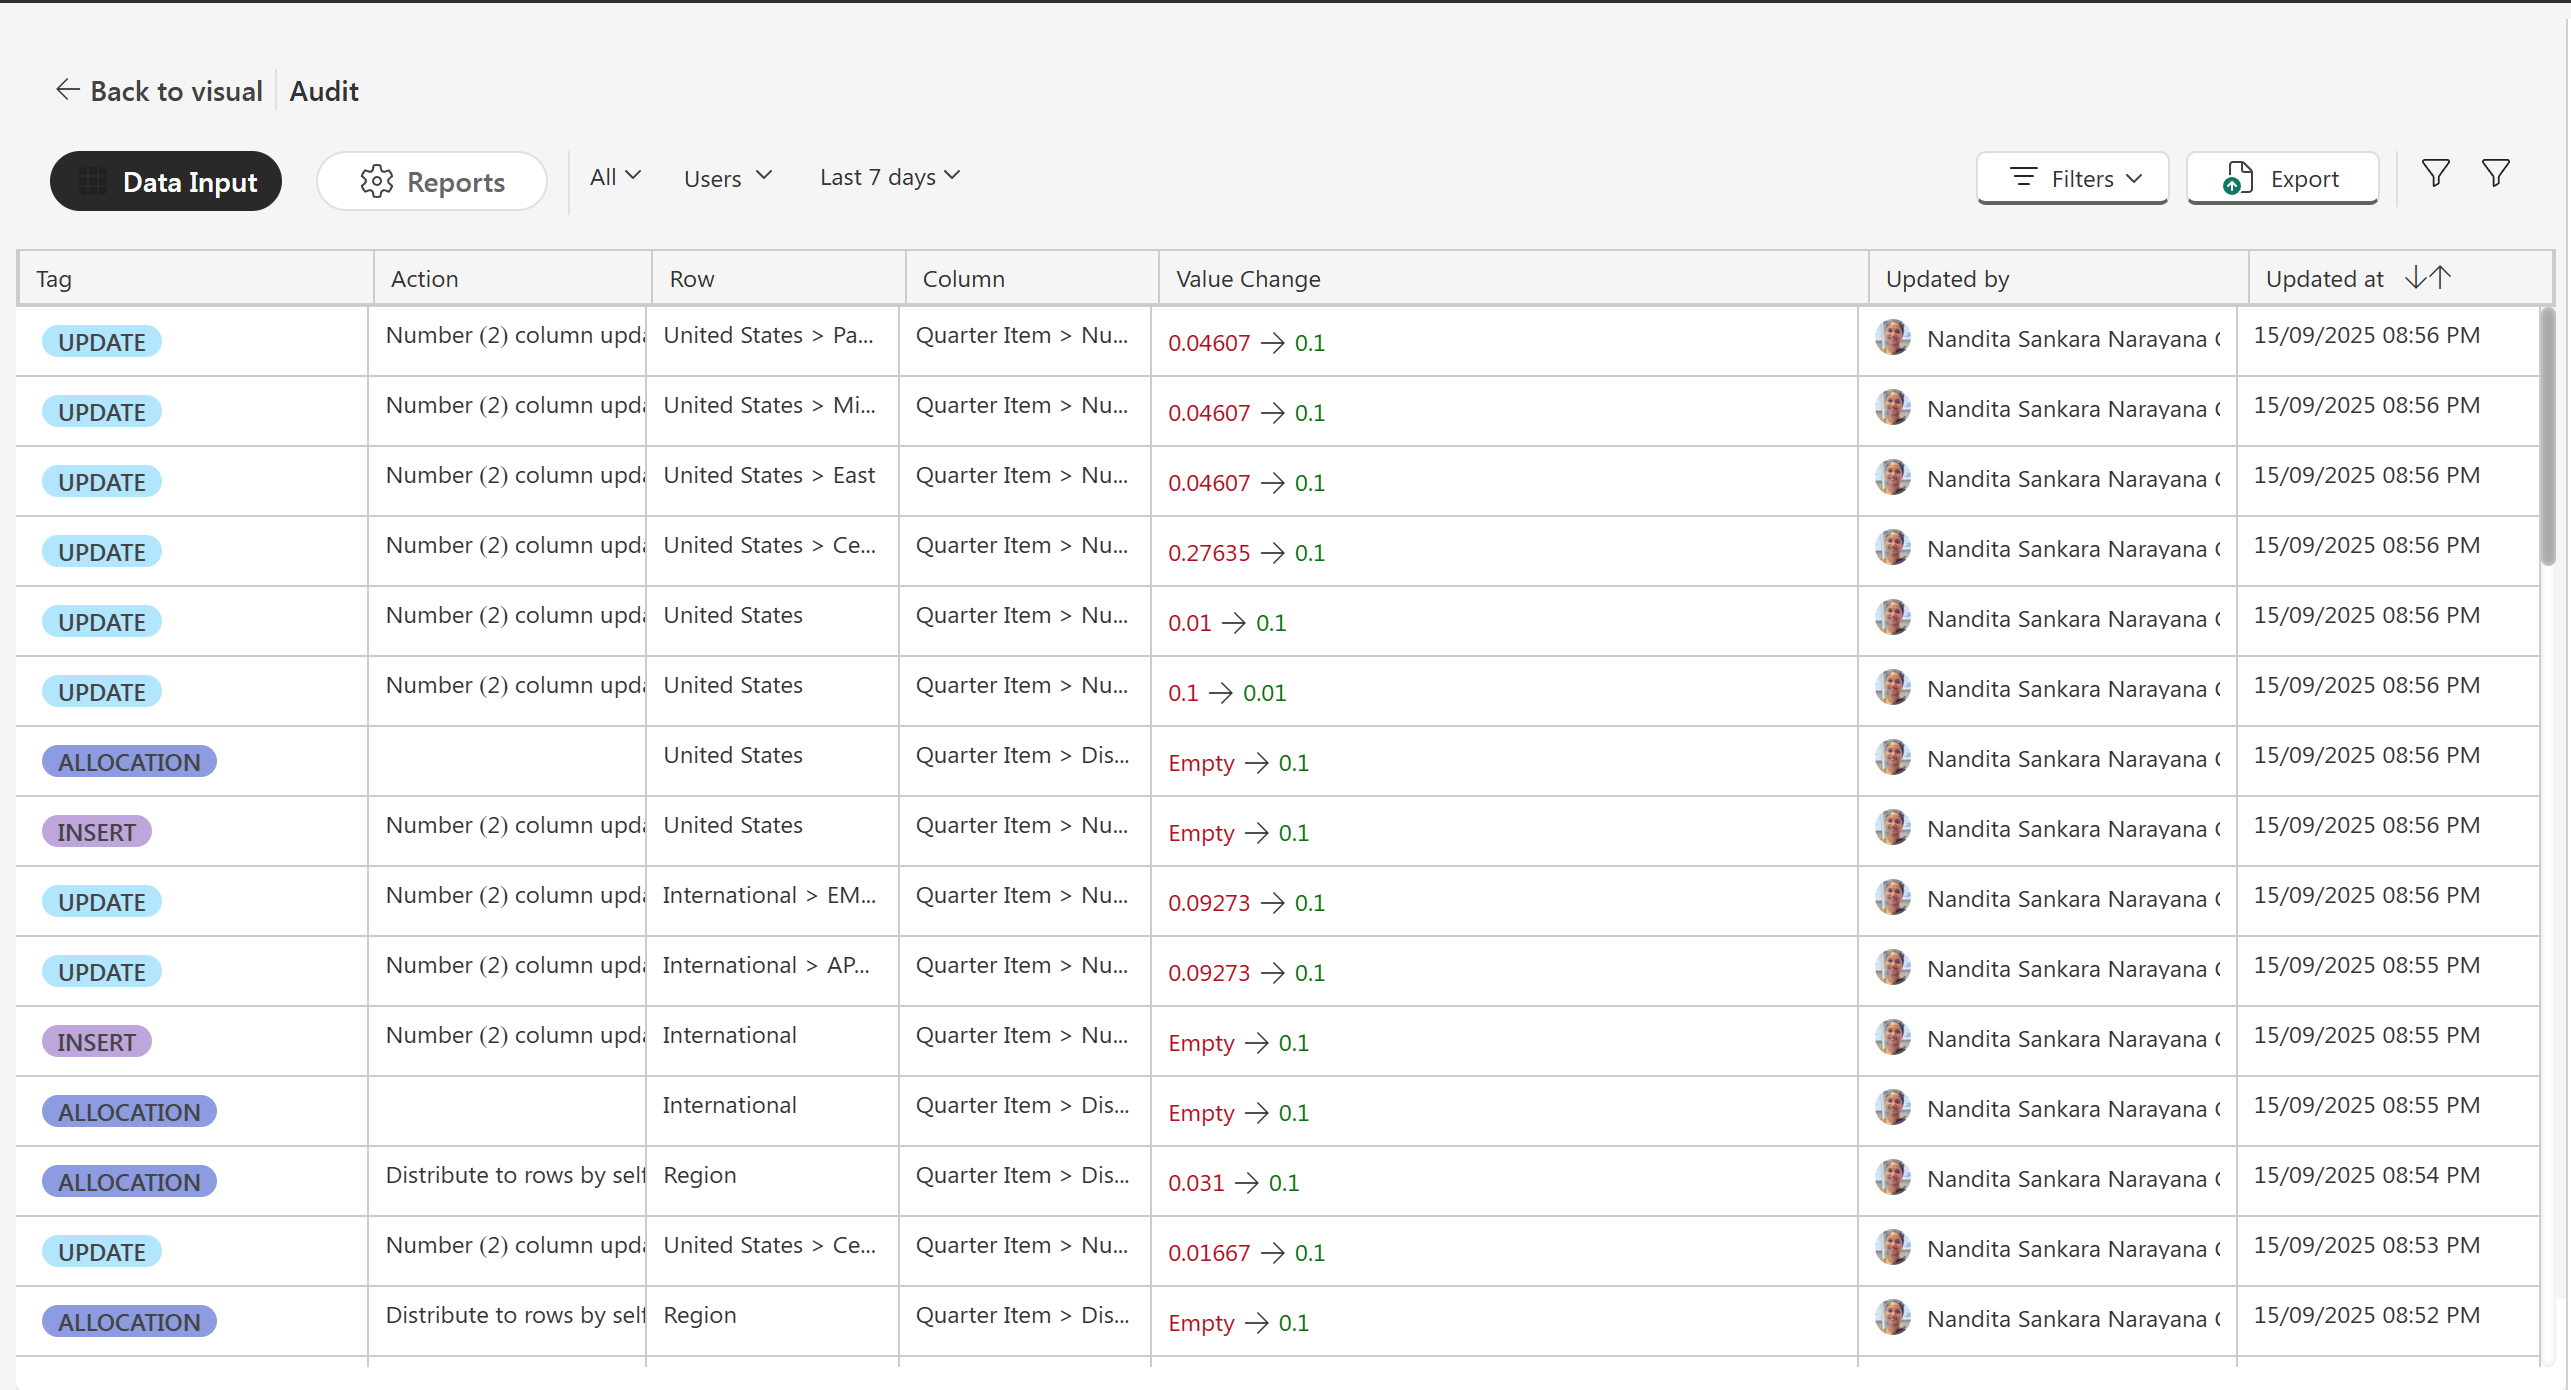Click the Value Change column header

(1248, 279)
